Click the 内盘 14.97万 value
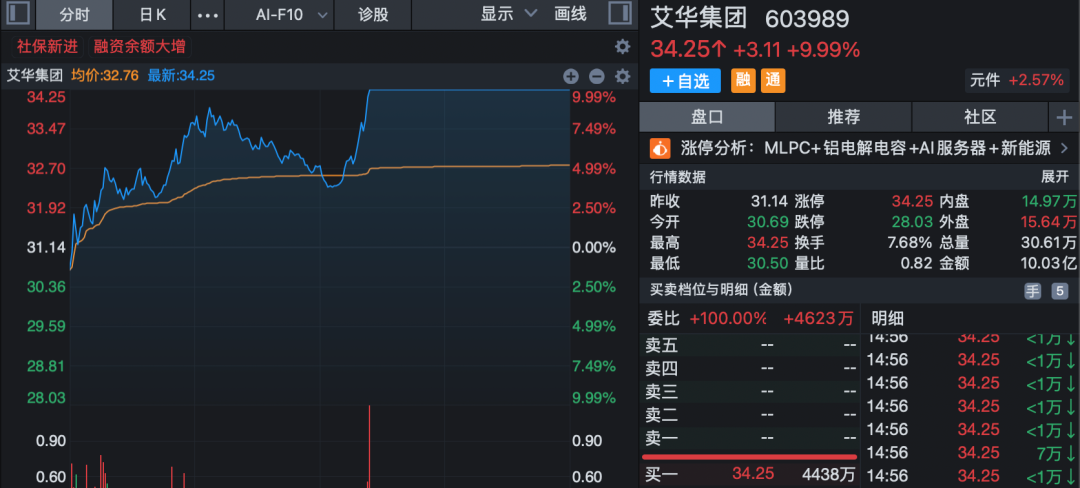This screenshot has width=1080, height=488. [x=1049, y=202]
